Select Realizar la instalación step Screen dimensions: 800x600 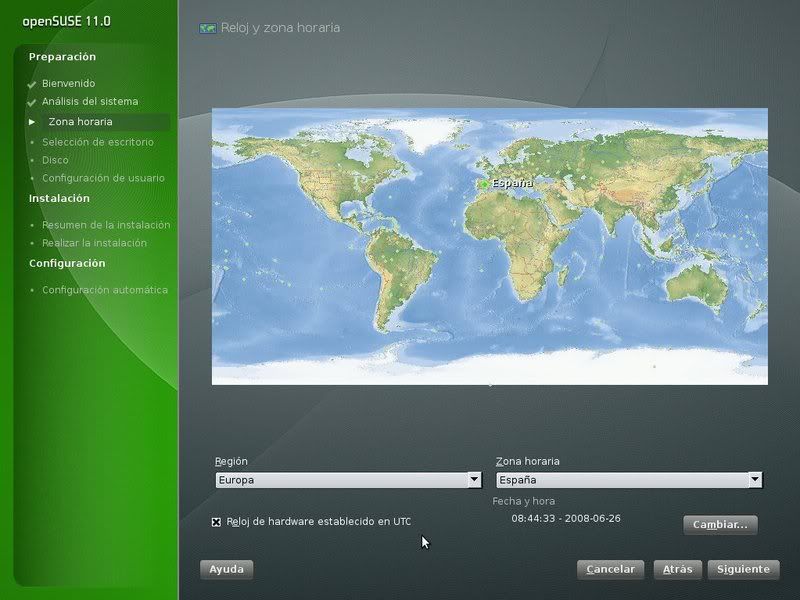click(x=94, y=243)
